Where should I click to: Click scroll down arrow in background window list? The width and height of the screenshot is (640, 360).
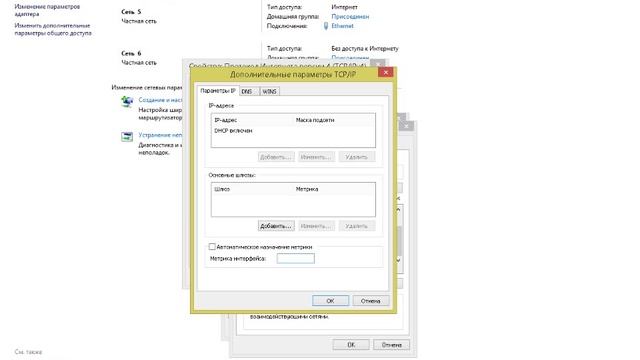tap(399, 260)
